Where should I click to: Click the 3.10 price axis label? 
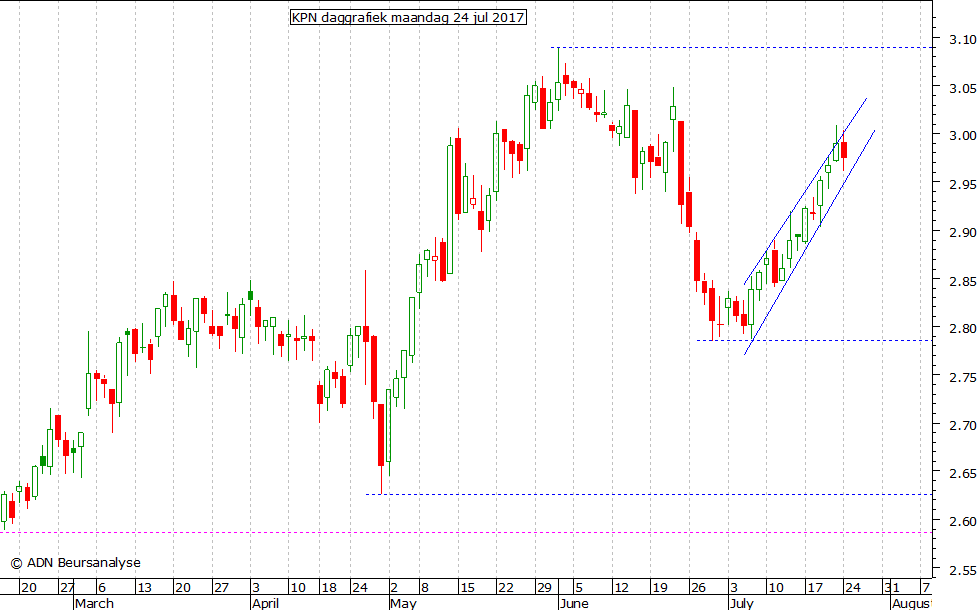tap(962, 39)
